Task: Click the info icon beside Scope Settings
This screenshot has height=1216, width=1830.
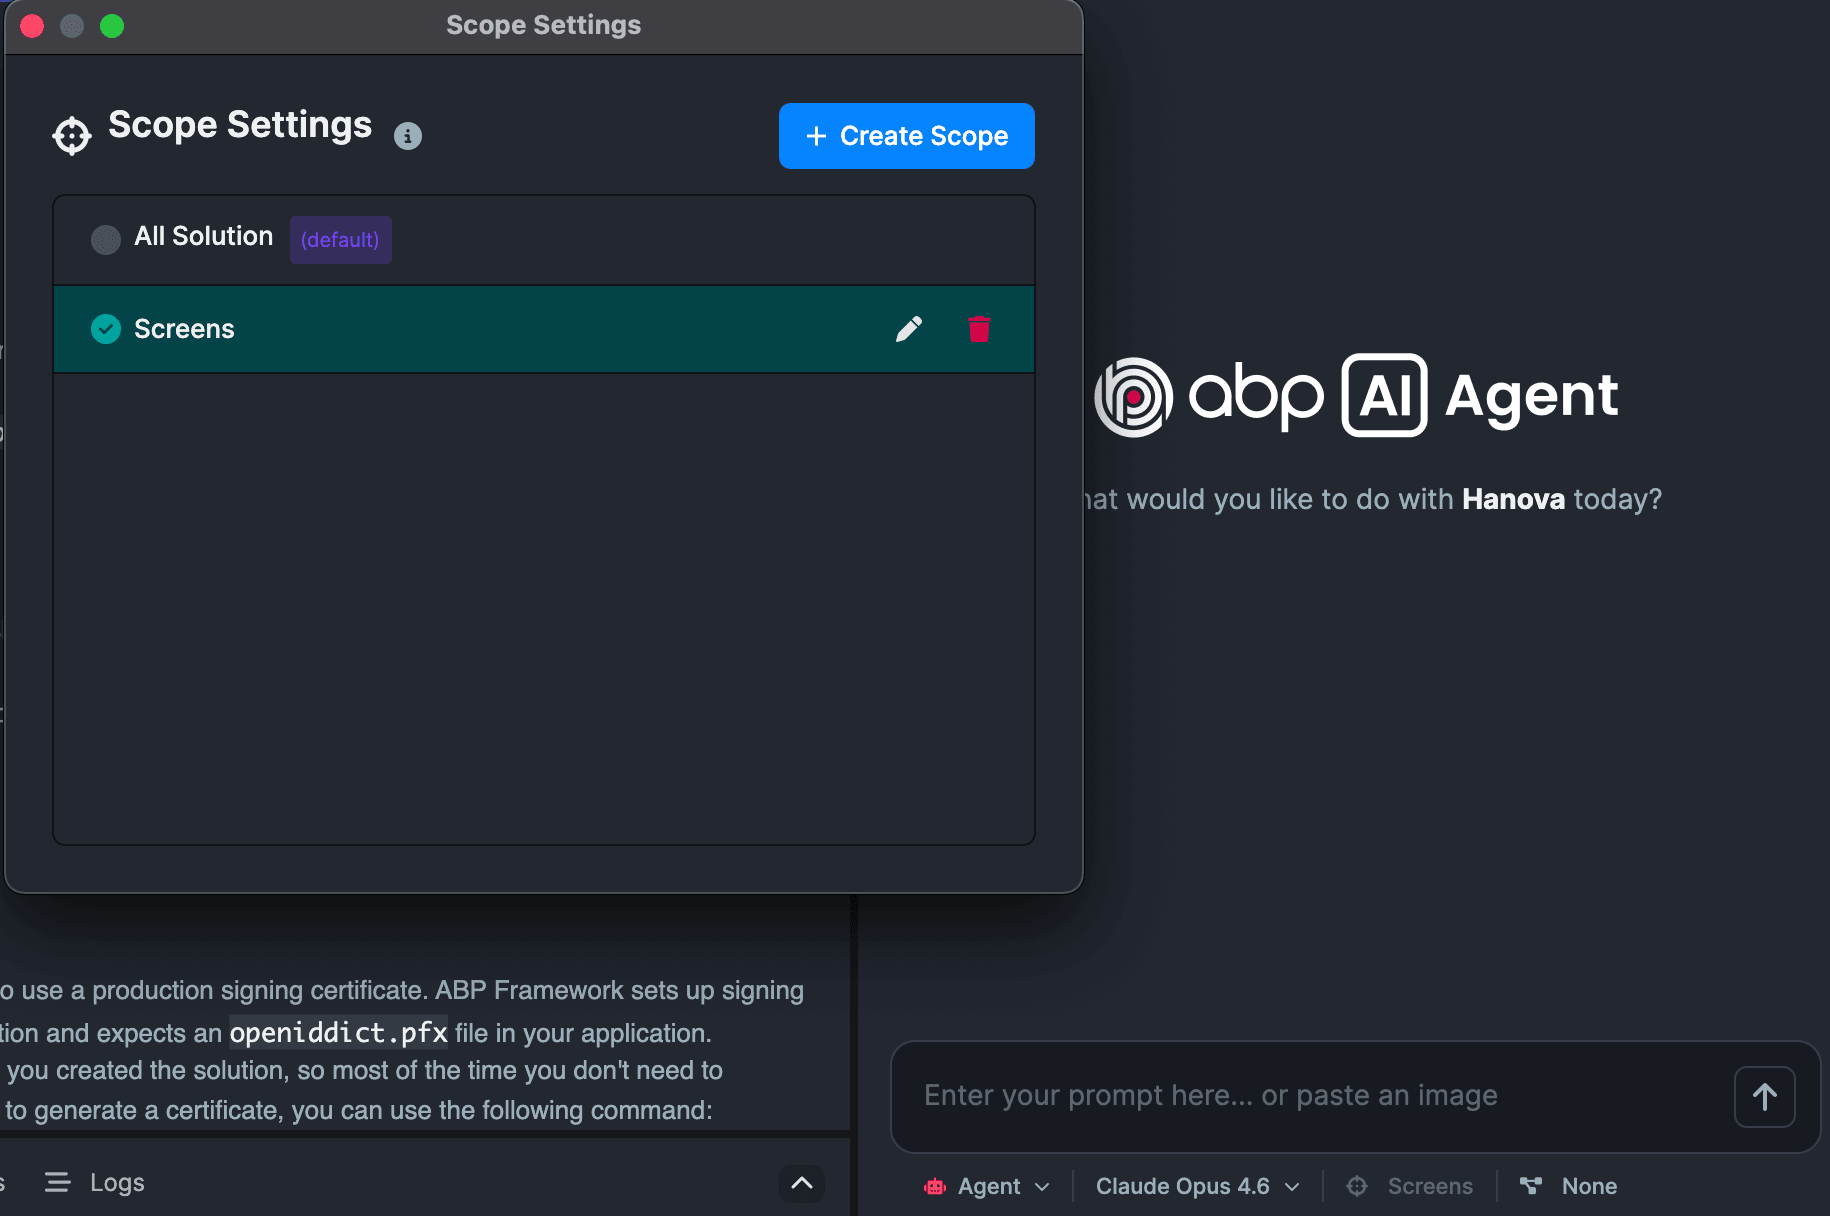Action: [407, 136]
